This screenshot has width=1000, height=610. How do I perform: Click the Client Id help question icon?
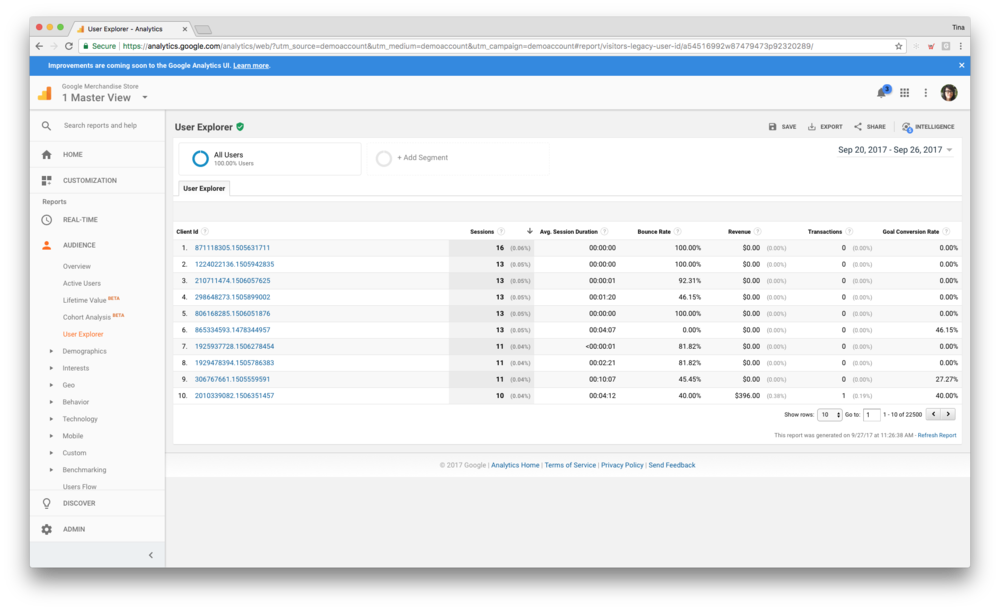pos(205,232)
